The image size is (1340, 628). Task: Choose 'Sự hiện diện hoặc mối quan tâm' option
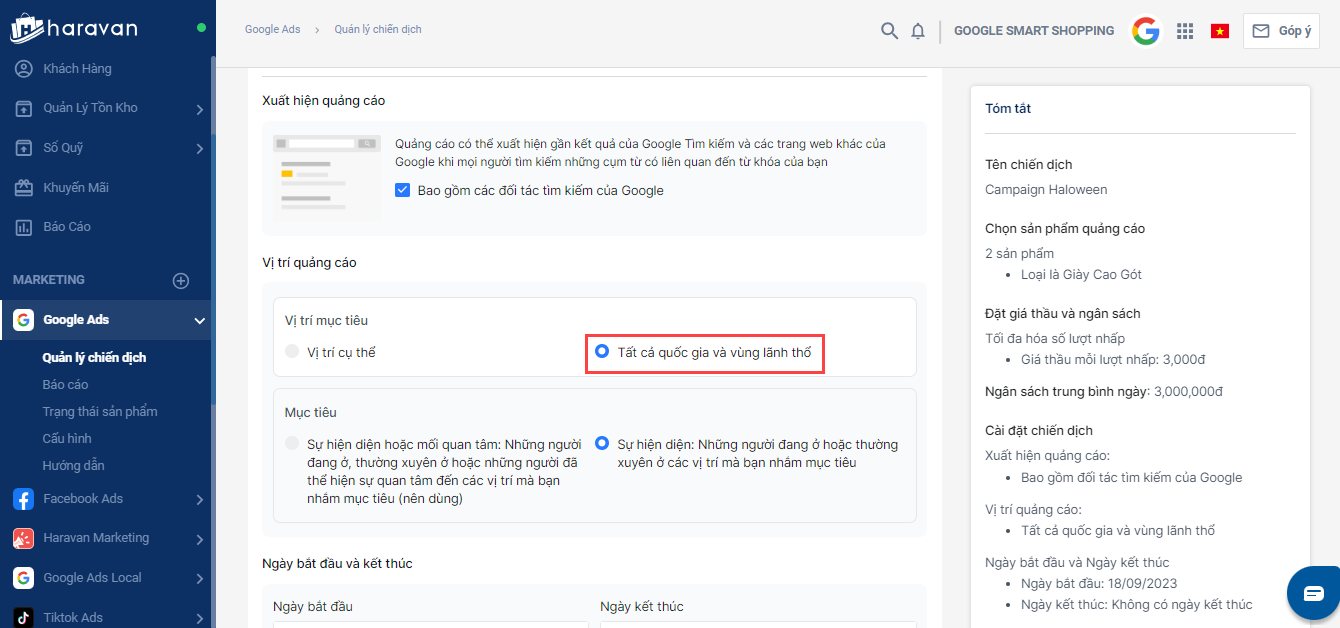[x=292, y=444]
